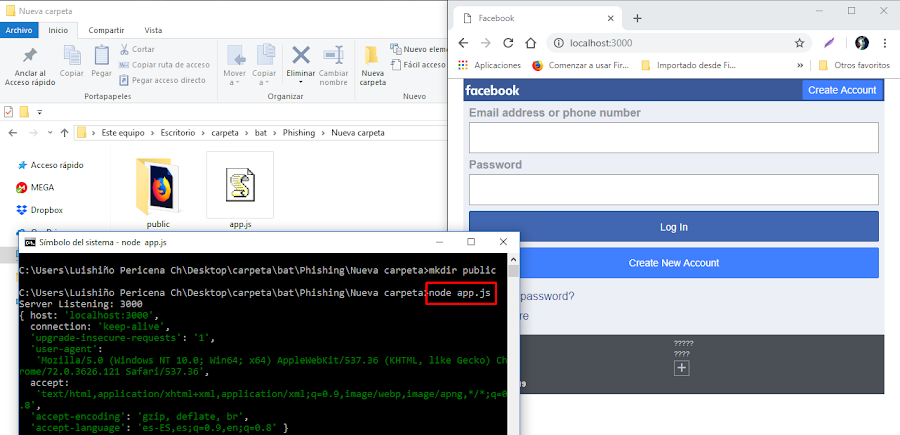This screenshot has height=435, width=900.
Task: Click the Log In button
Action: 674,227
